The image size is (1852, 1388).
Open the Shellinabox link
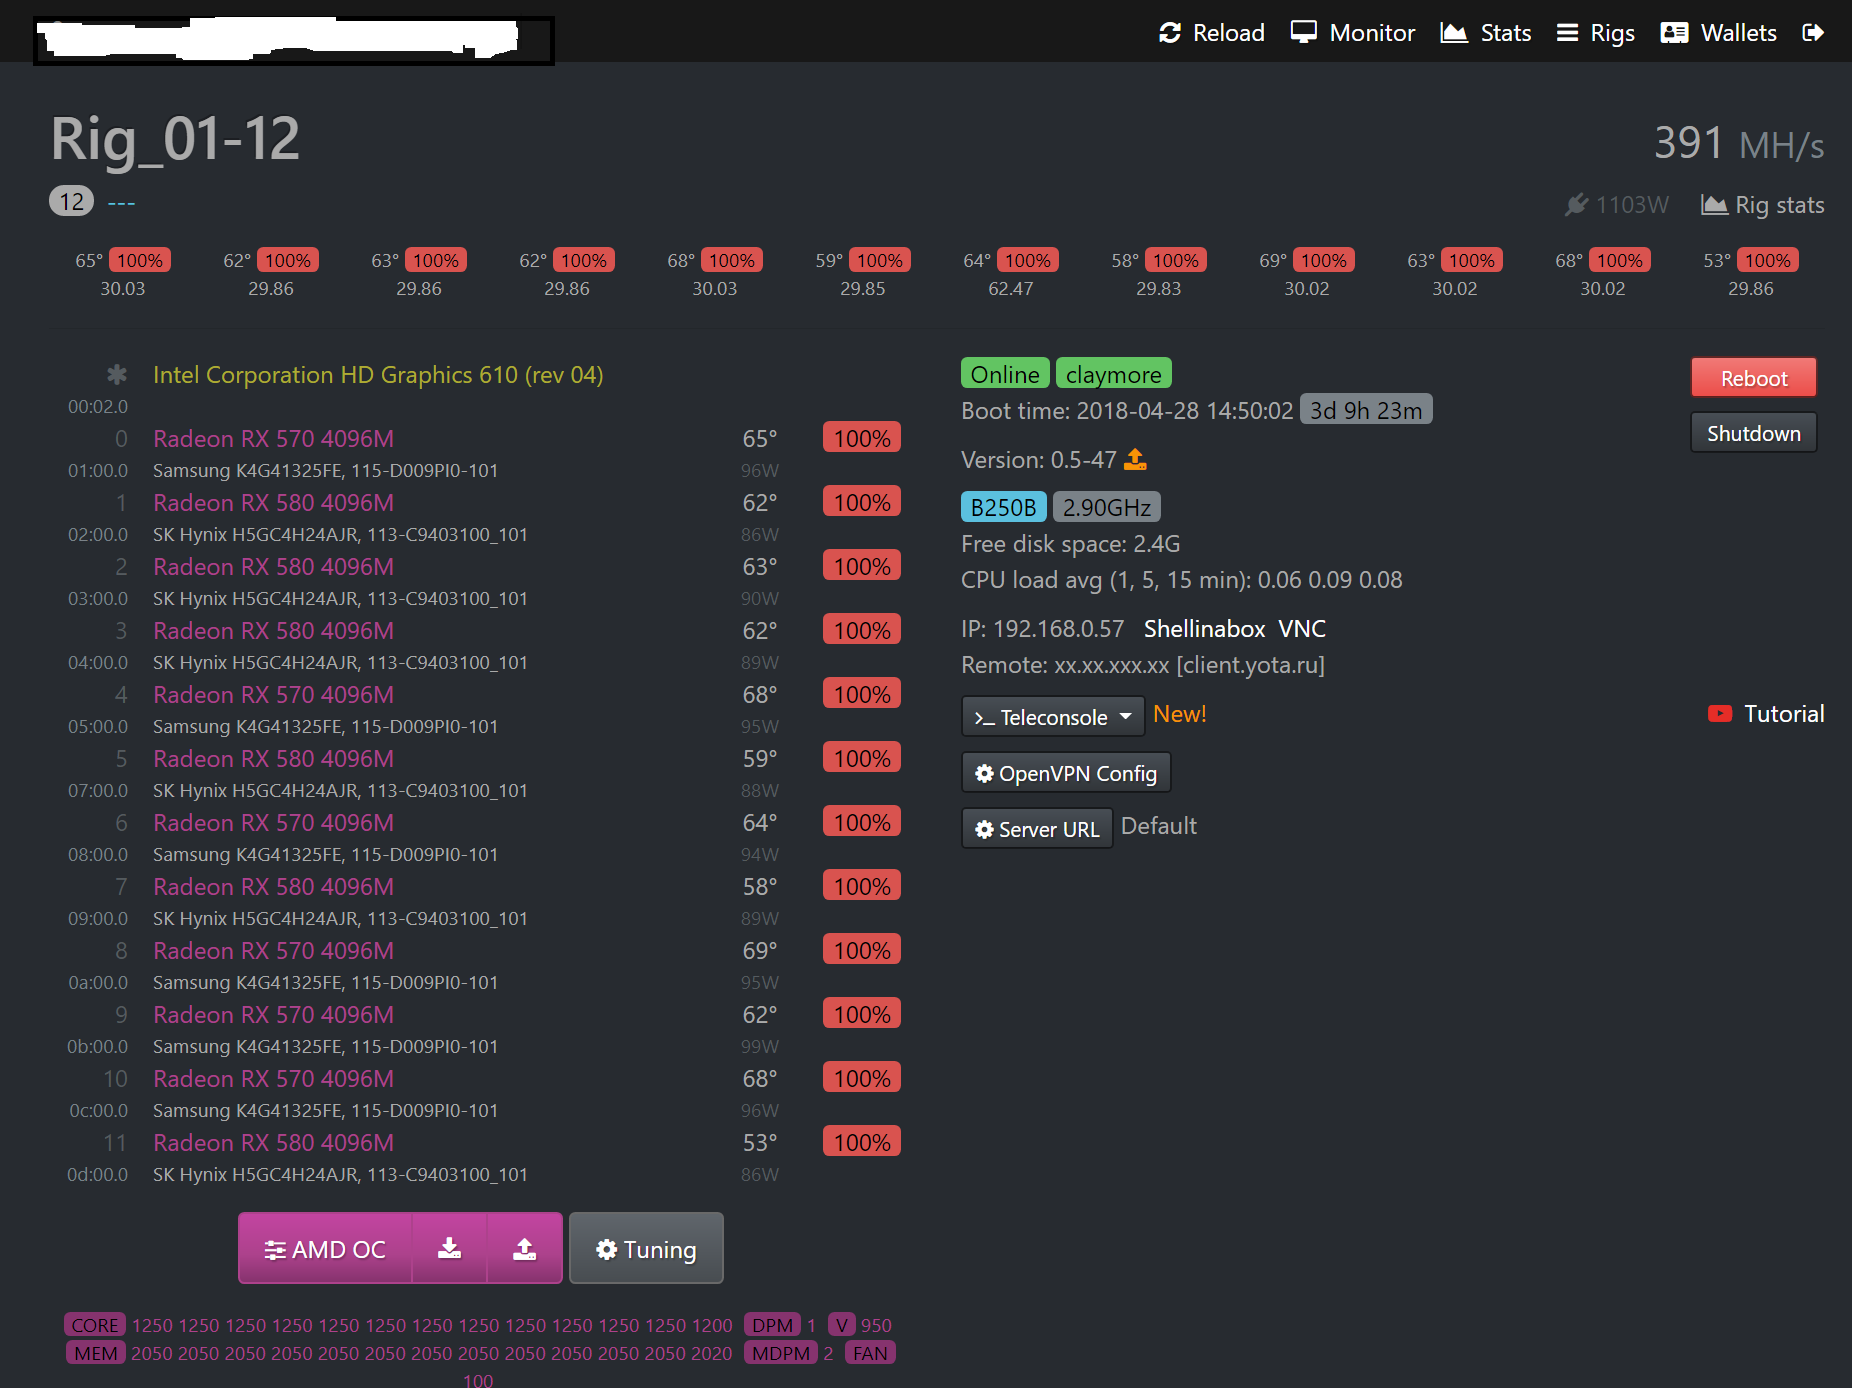click(x=1204, y=629)
